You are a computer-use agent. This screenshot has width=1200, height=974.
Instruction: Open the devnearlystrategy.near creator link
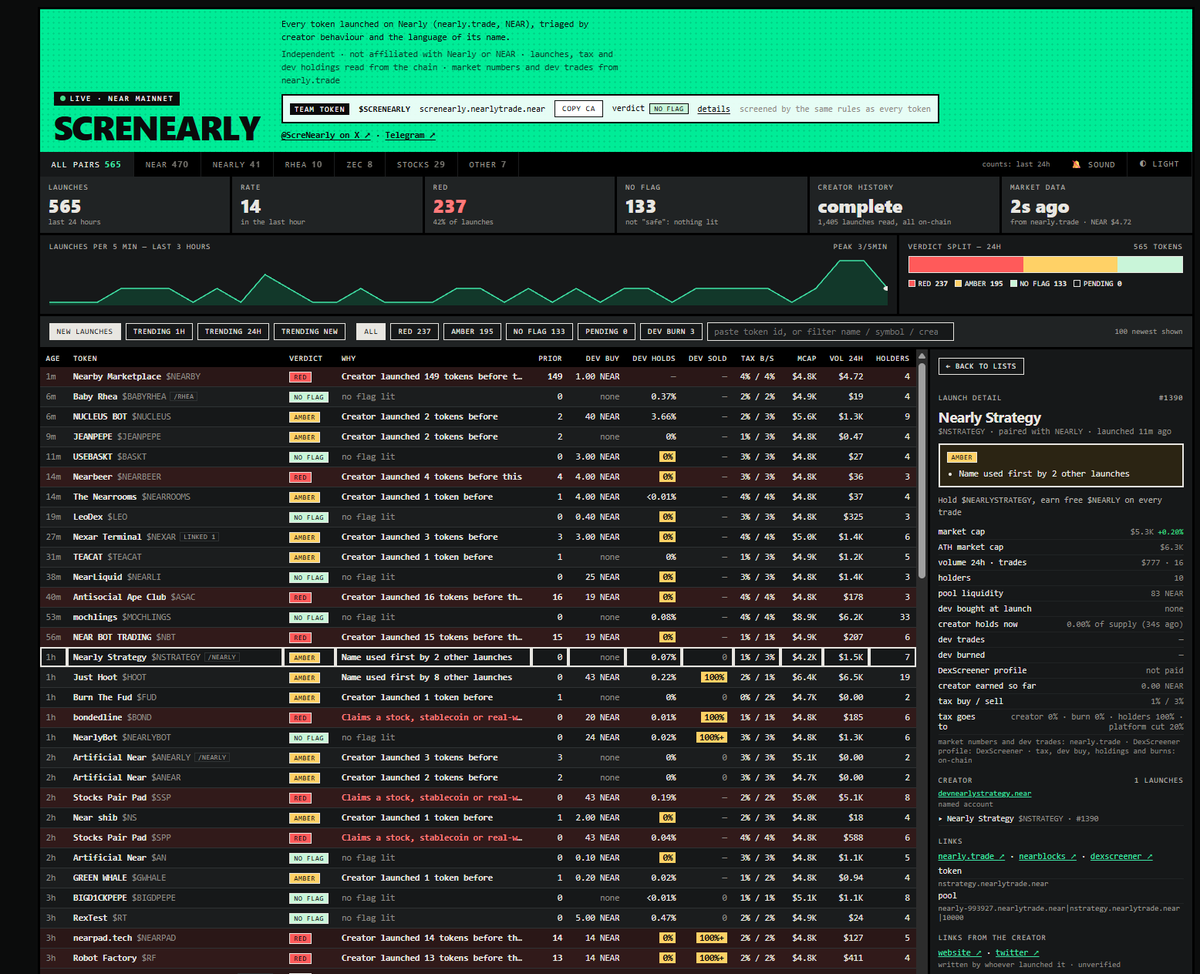coord(984,793)
